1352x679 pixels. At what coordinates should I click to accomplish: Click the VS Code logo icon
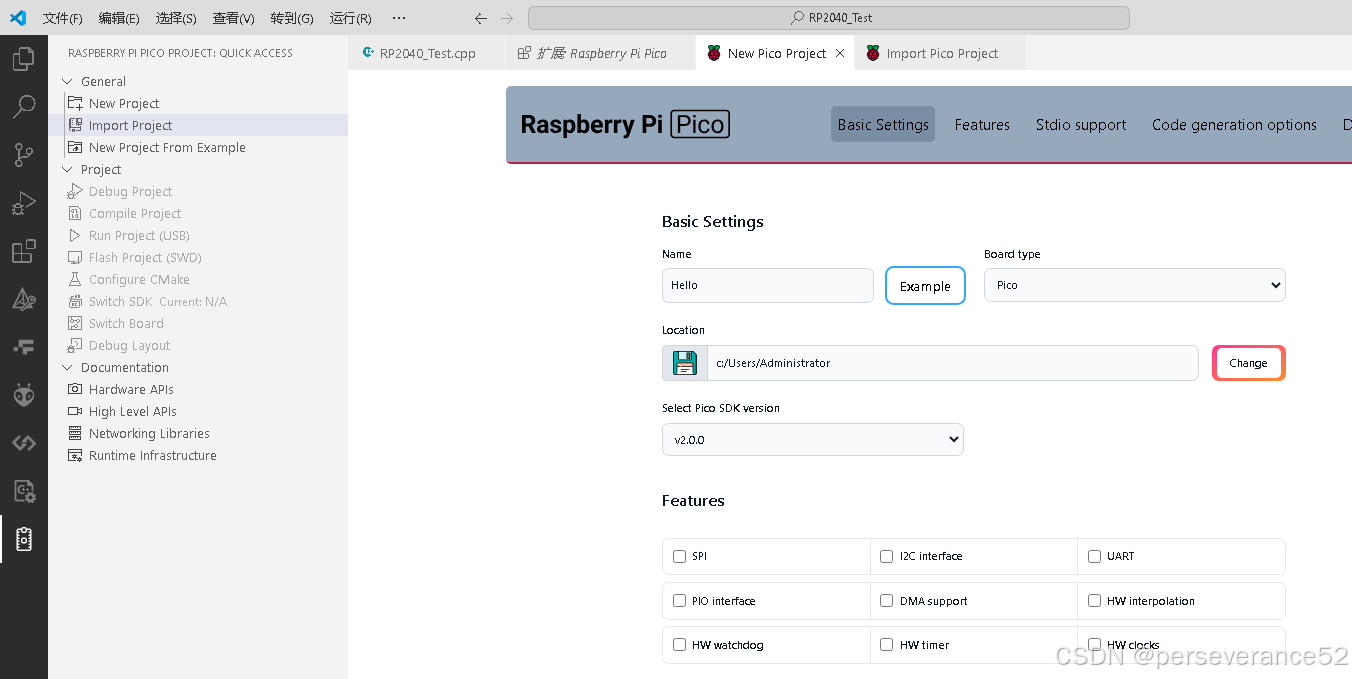pyautogui.click(x=17, y=18)
